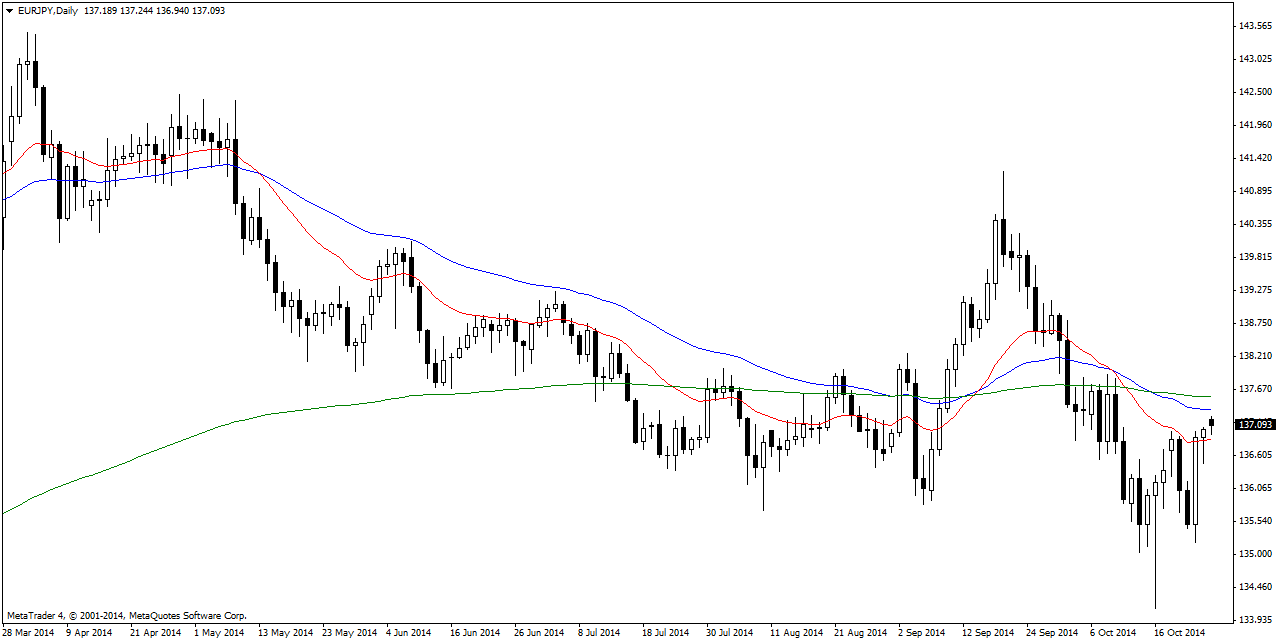
Task: Select the current price tag 137.093
Action: 1254,425
